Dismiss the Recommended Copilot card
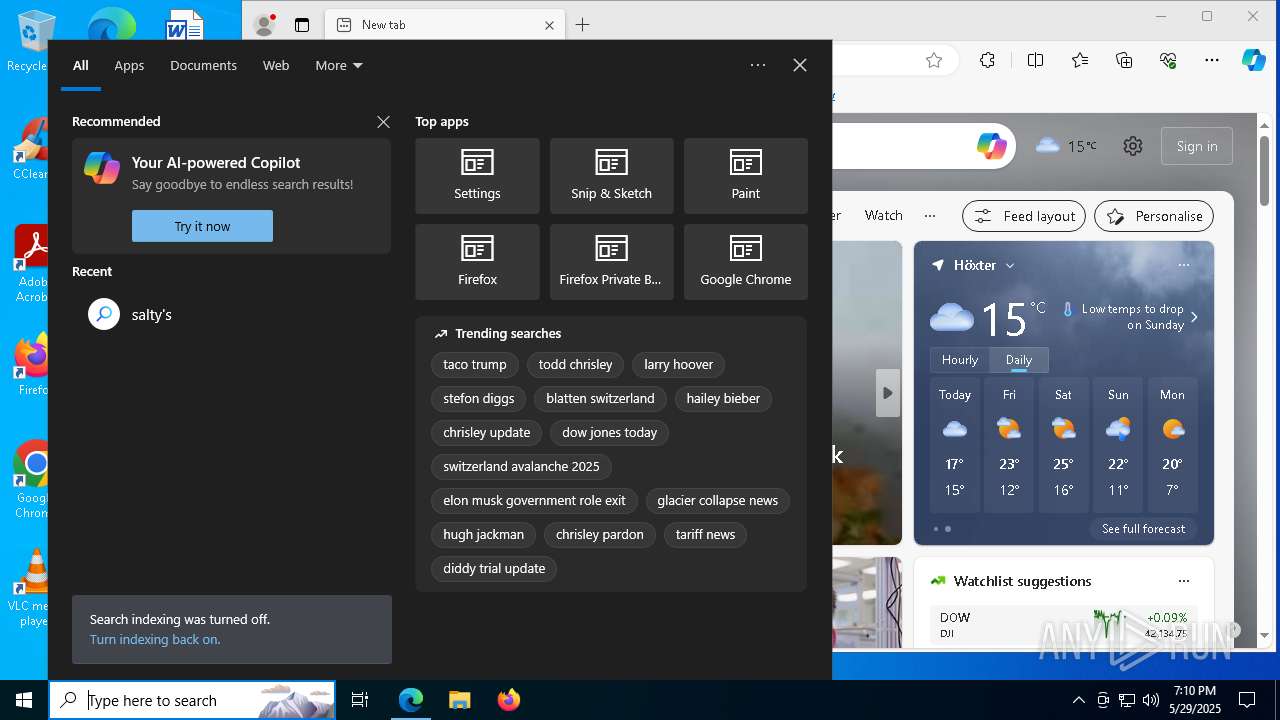Viewport: 1280px width, 720px height. click(x=383, y=121)
